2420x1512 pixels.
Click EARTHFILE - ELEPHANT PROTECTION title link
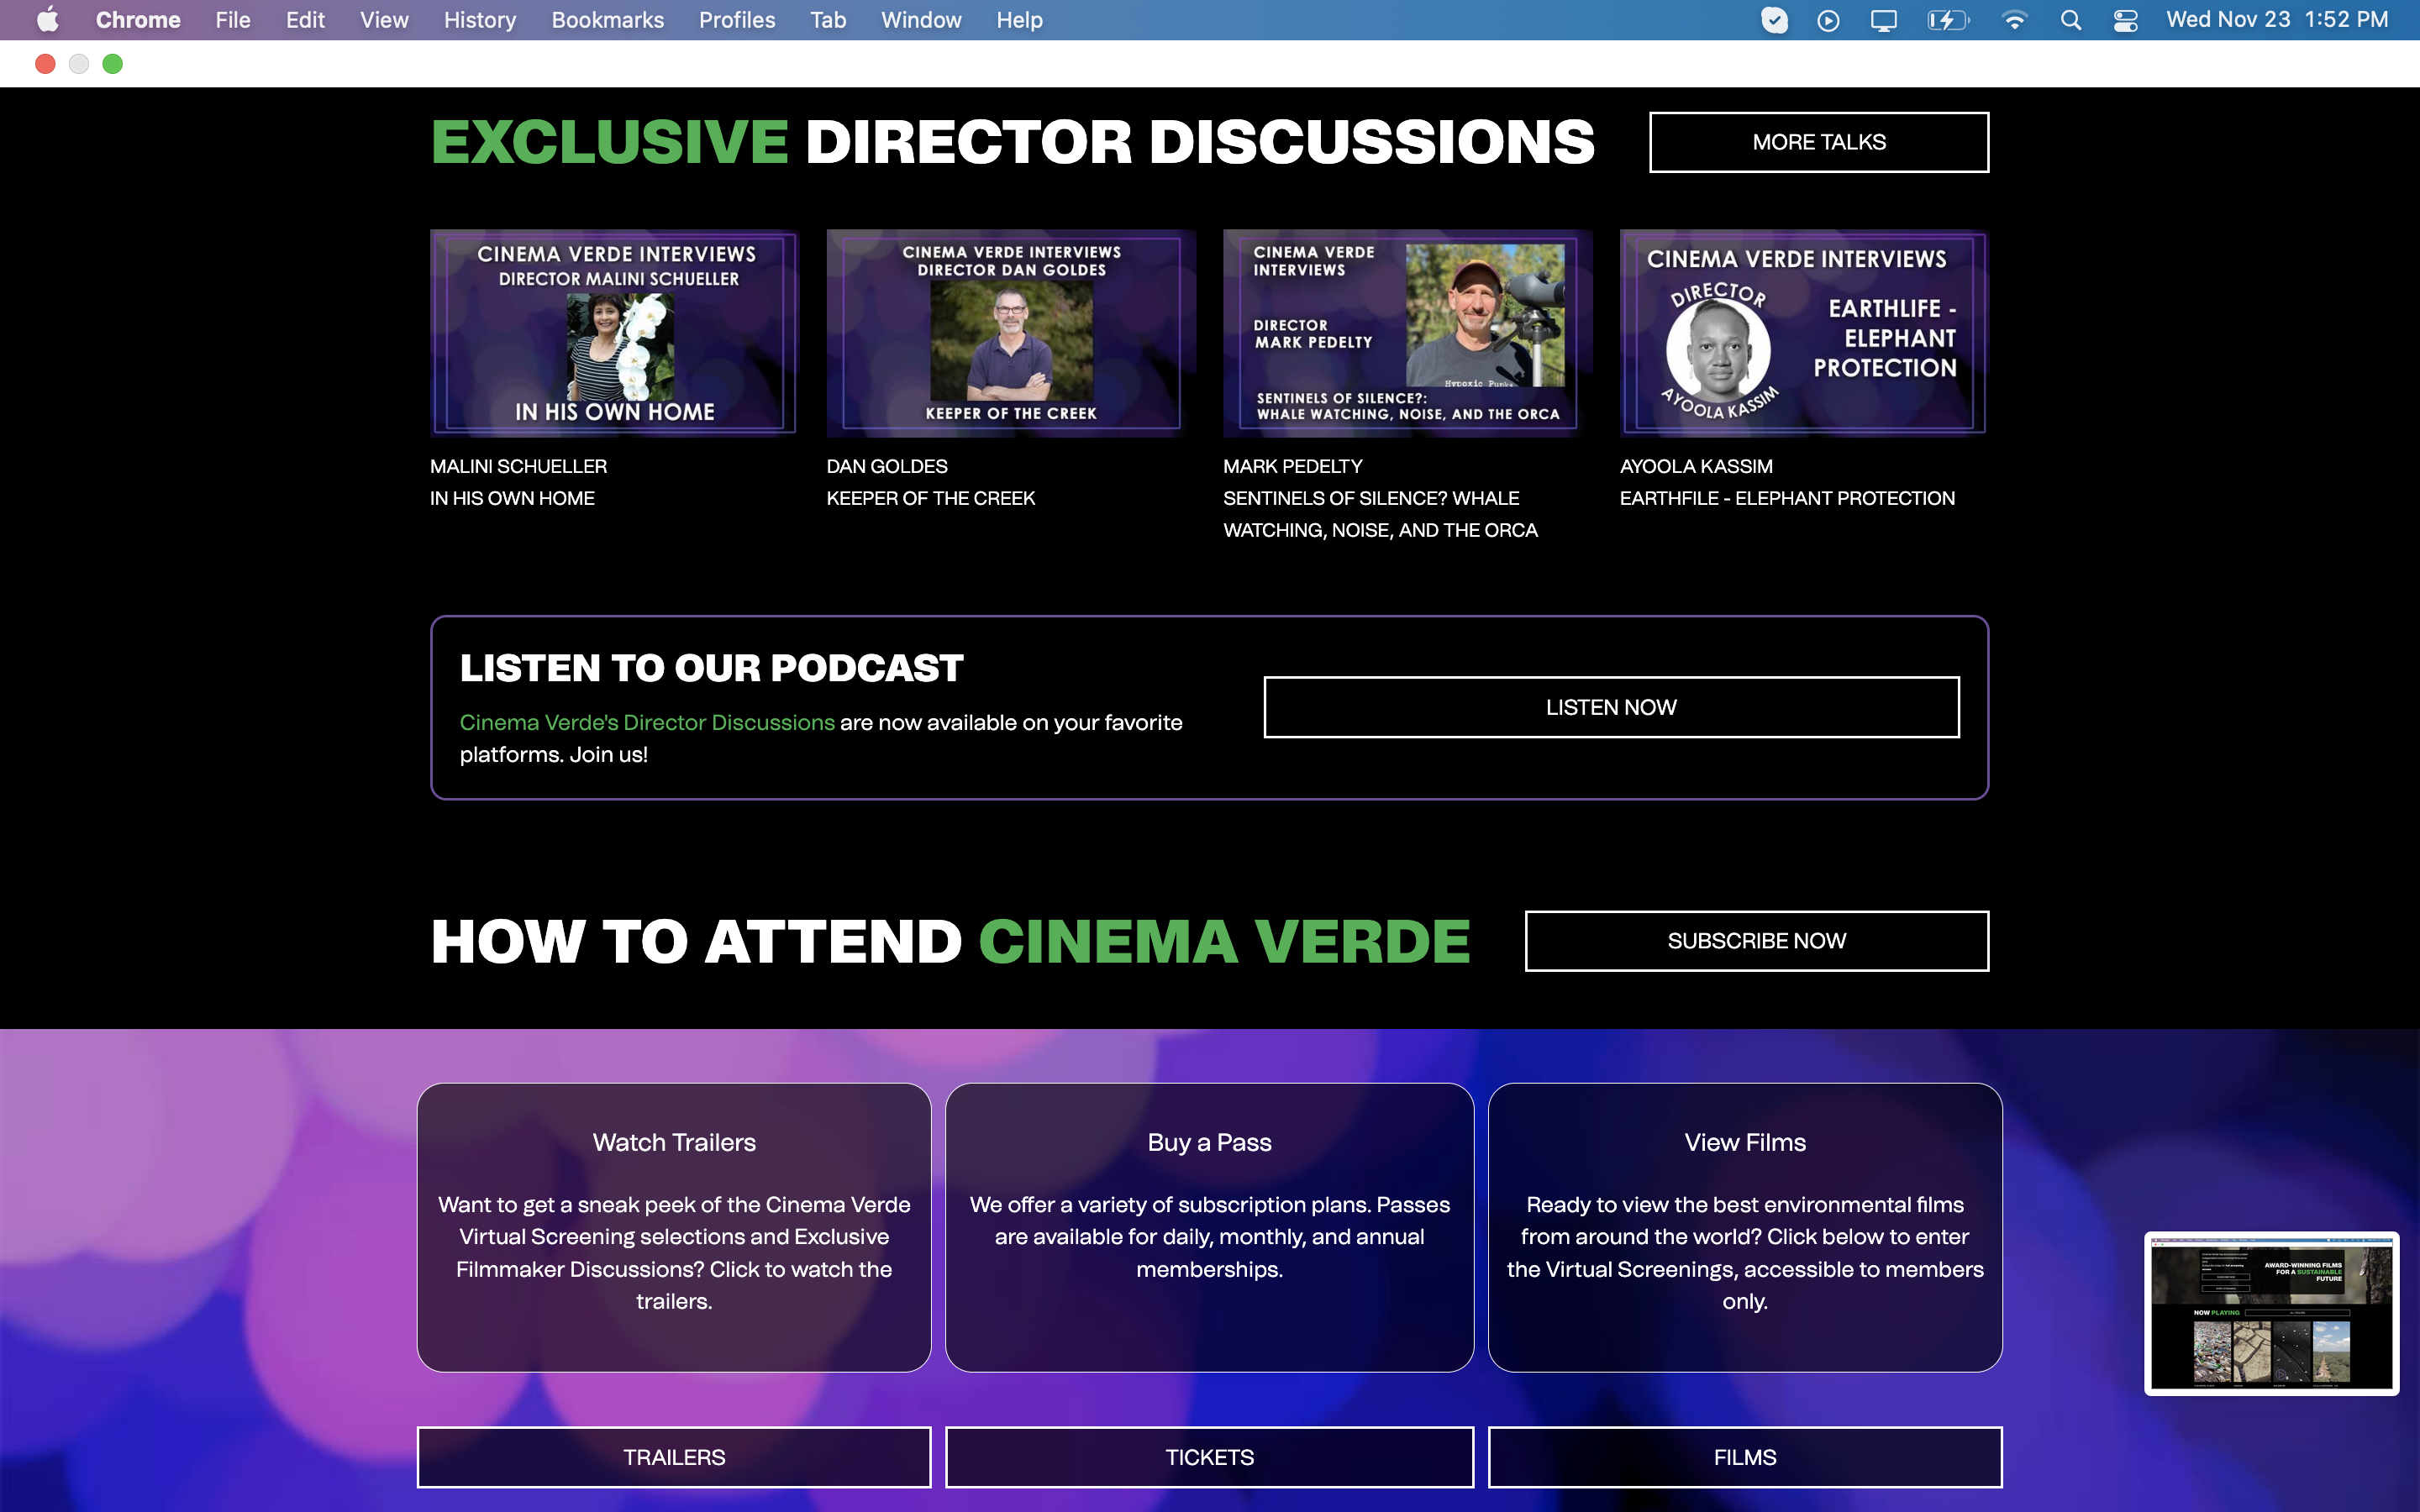pyautogui.click(x=1787, y=498)
